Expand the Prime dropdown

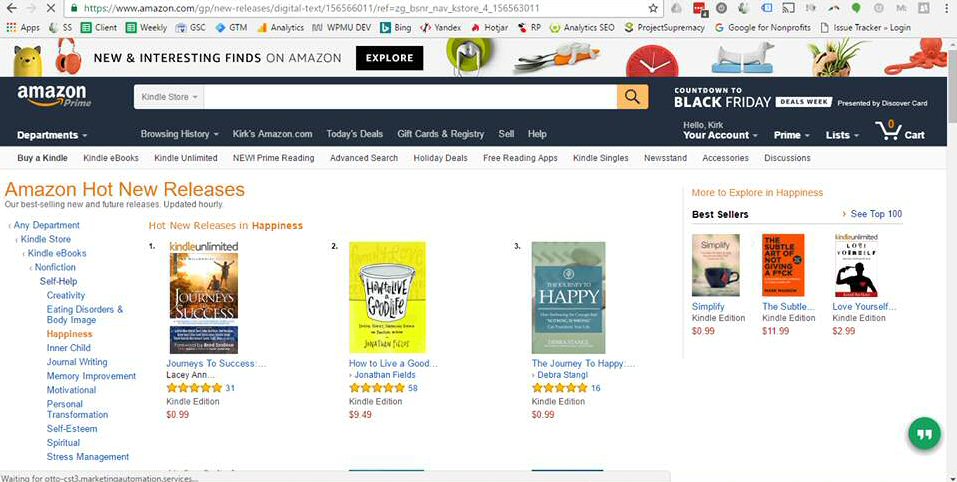pyautogui.click(x=792, y=135)
